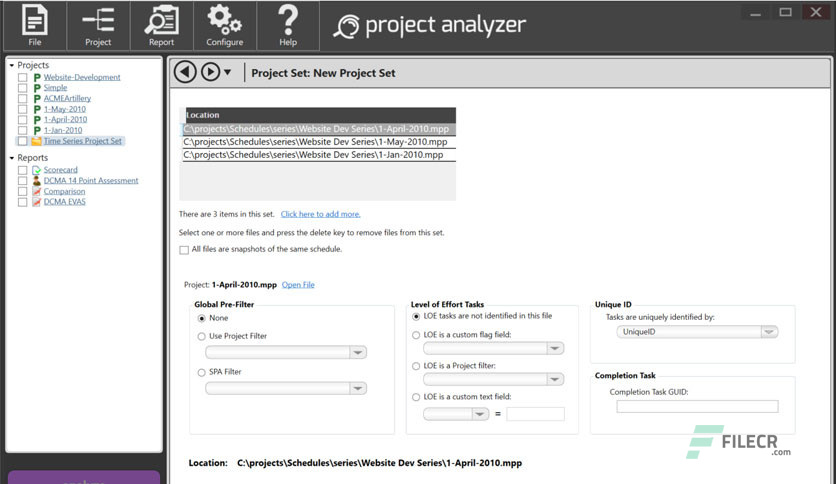Click the project icon beside 1-April-2010
836x484 pixels.
pos(37,120)
